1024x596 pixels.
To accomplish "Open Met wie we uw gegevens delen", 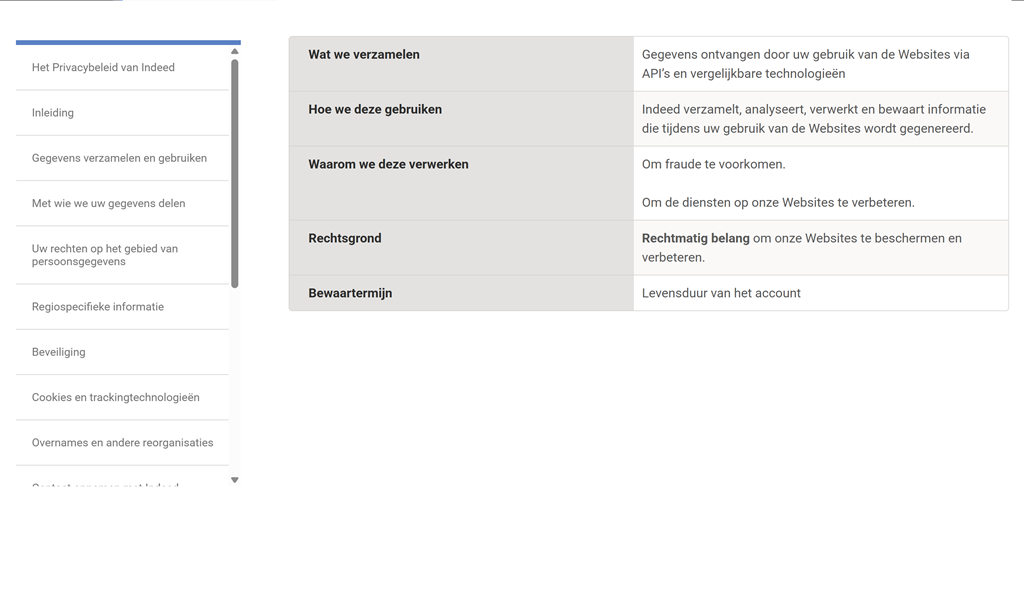I will (108, 203).
